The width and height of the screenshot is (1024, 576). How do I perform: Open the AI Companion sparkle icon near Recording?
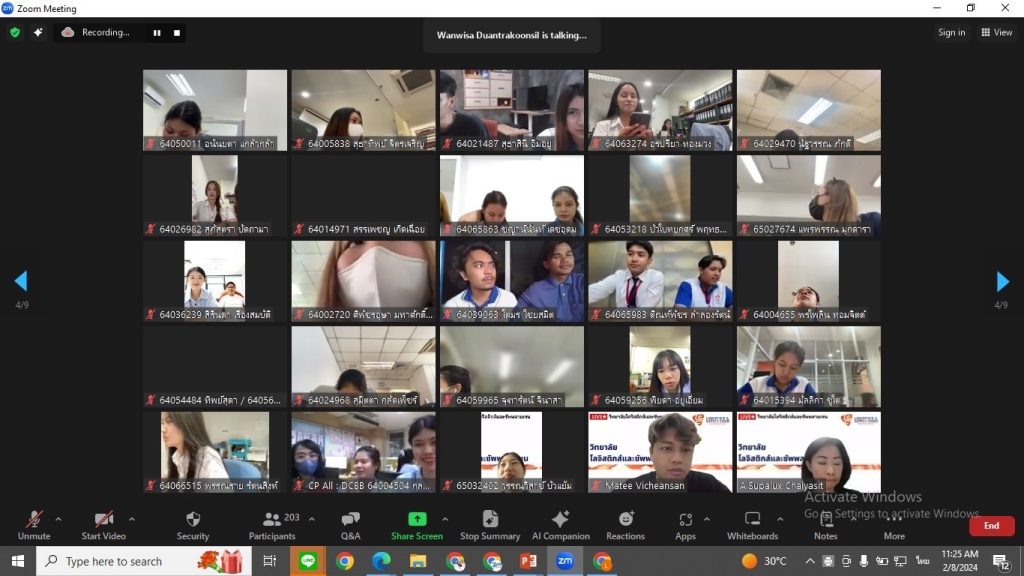[x=38, y=33]
